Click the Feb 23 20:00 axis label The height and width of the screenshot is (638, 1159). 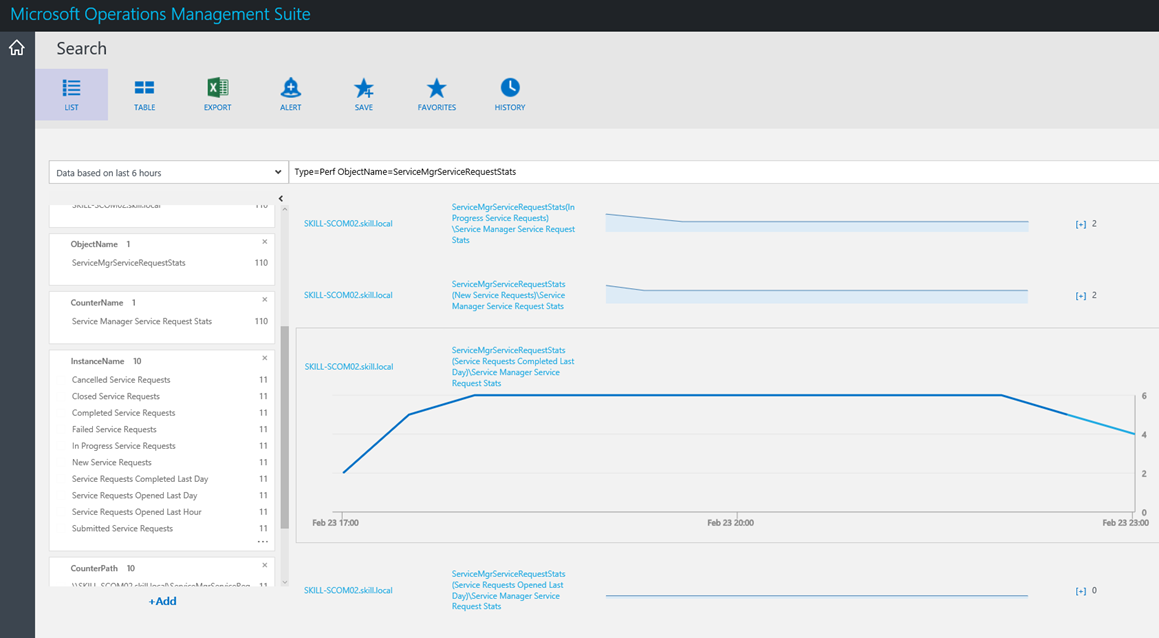pyautogui.click(x=730, y=523)
